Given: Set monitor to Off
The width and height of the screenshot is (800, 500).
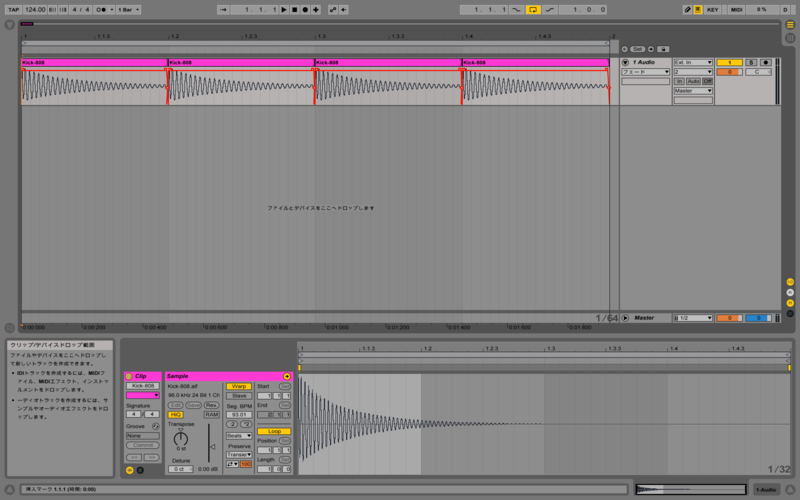Looking at the screenshot, I should coord(707,81).
